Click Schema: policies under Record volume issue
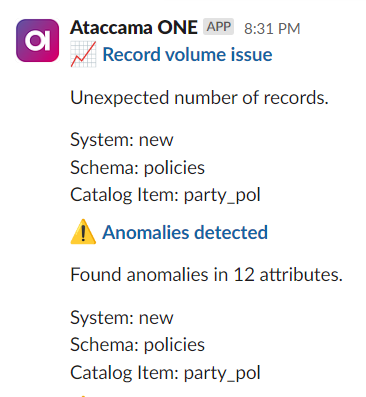 (x=137, y=167)
